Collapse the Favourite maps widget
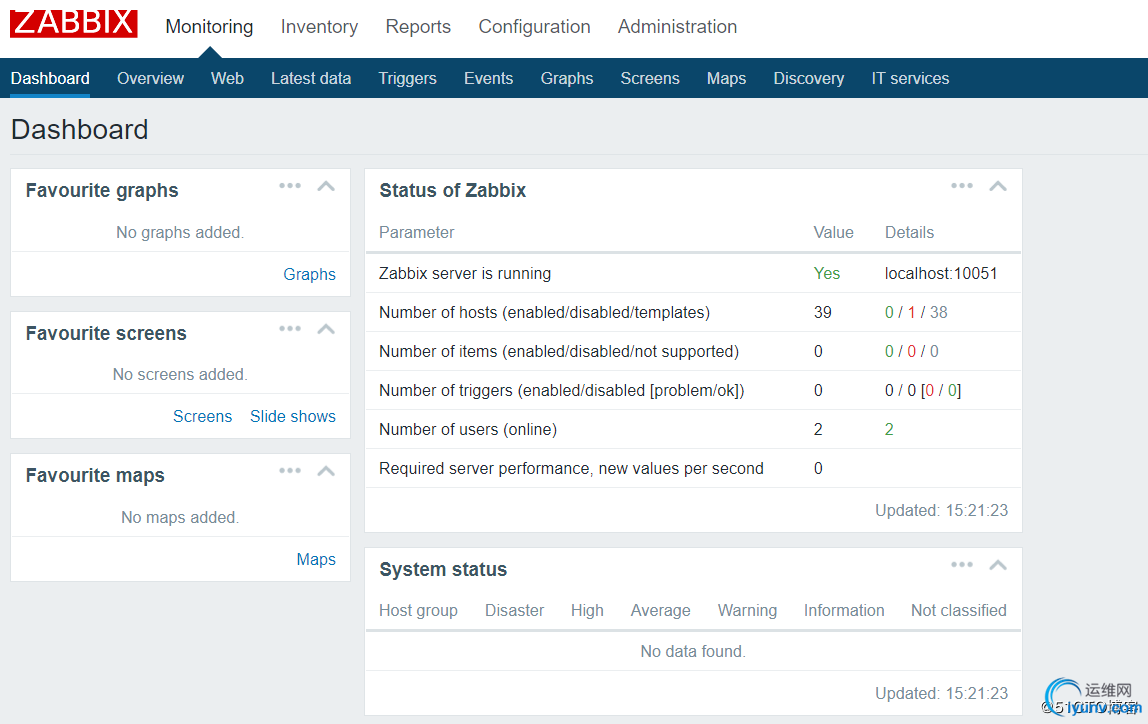Screen dimensions: 1148x724 (x=326, y=471)
